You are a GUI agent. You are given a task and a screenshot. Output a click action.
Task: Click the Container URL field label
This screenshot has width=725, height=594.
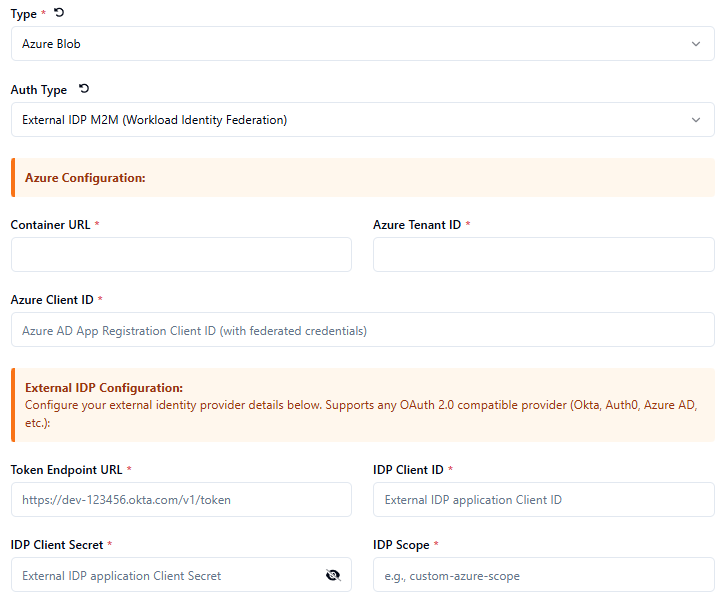[x=51, y=225]
